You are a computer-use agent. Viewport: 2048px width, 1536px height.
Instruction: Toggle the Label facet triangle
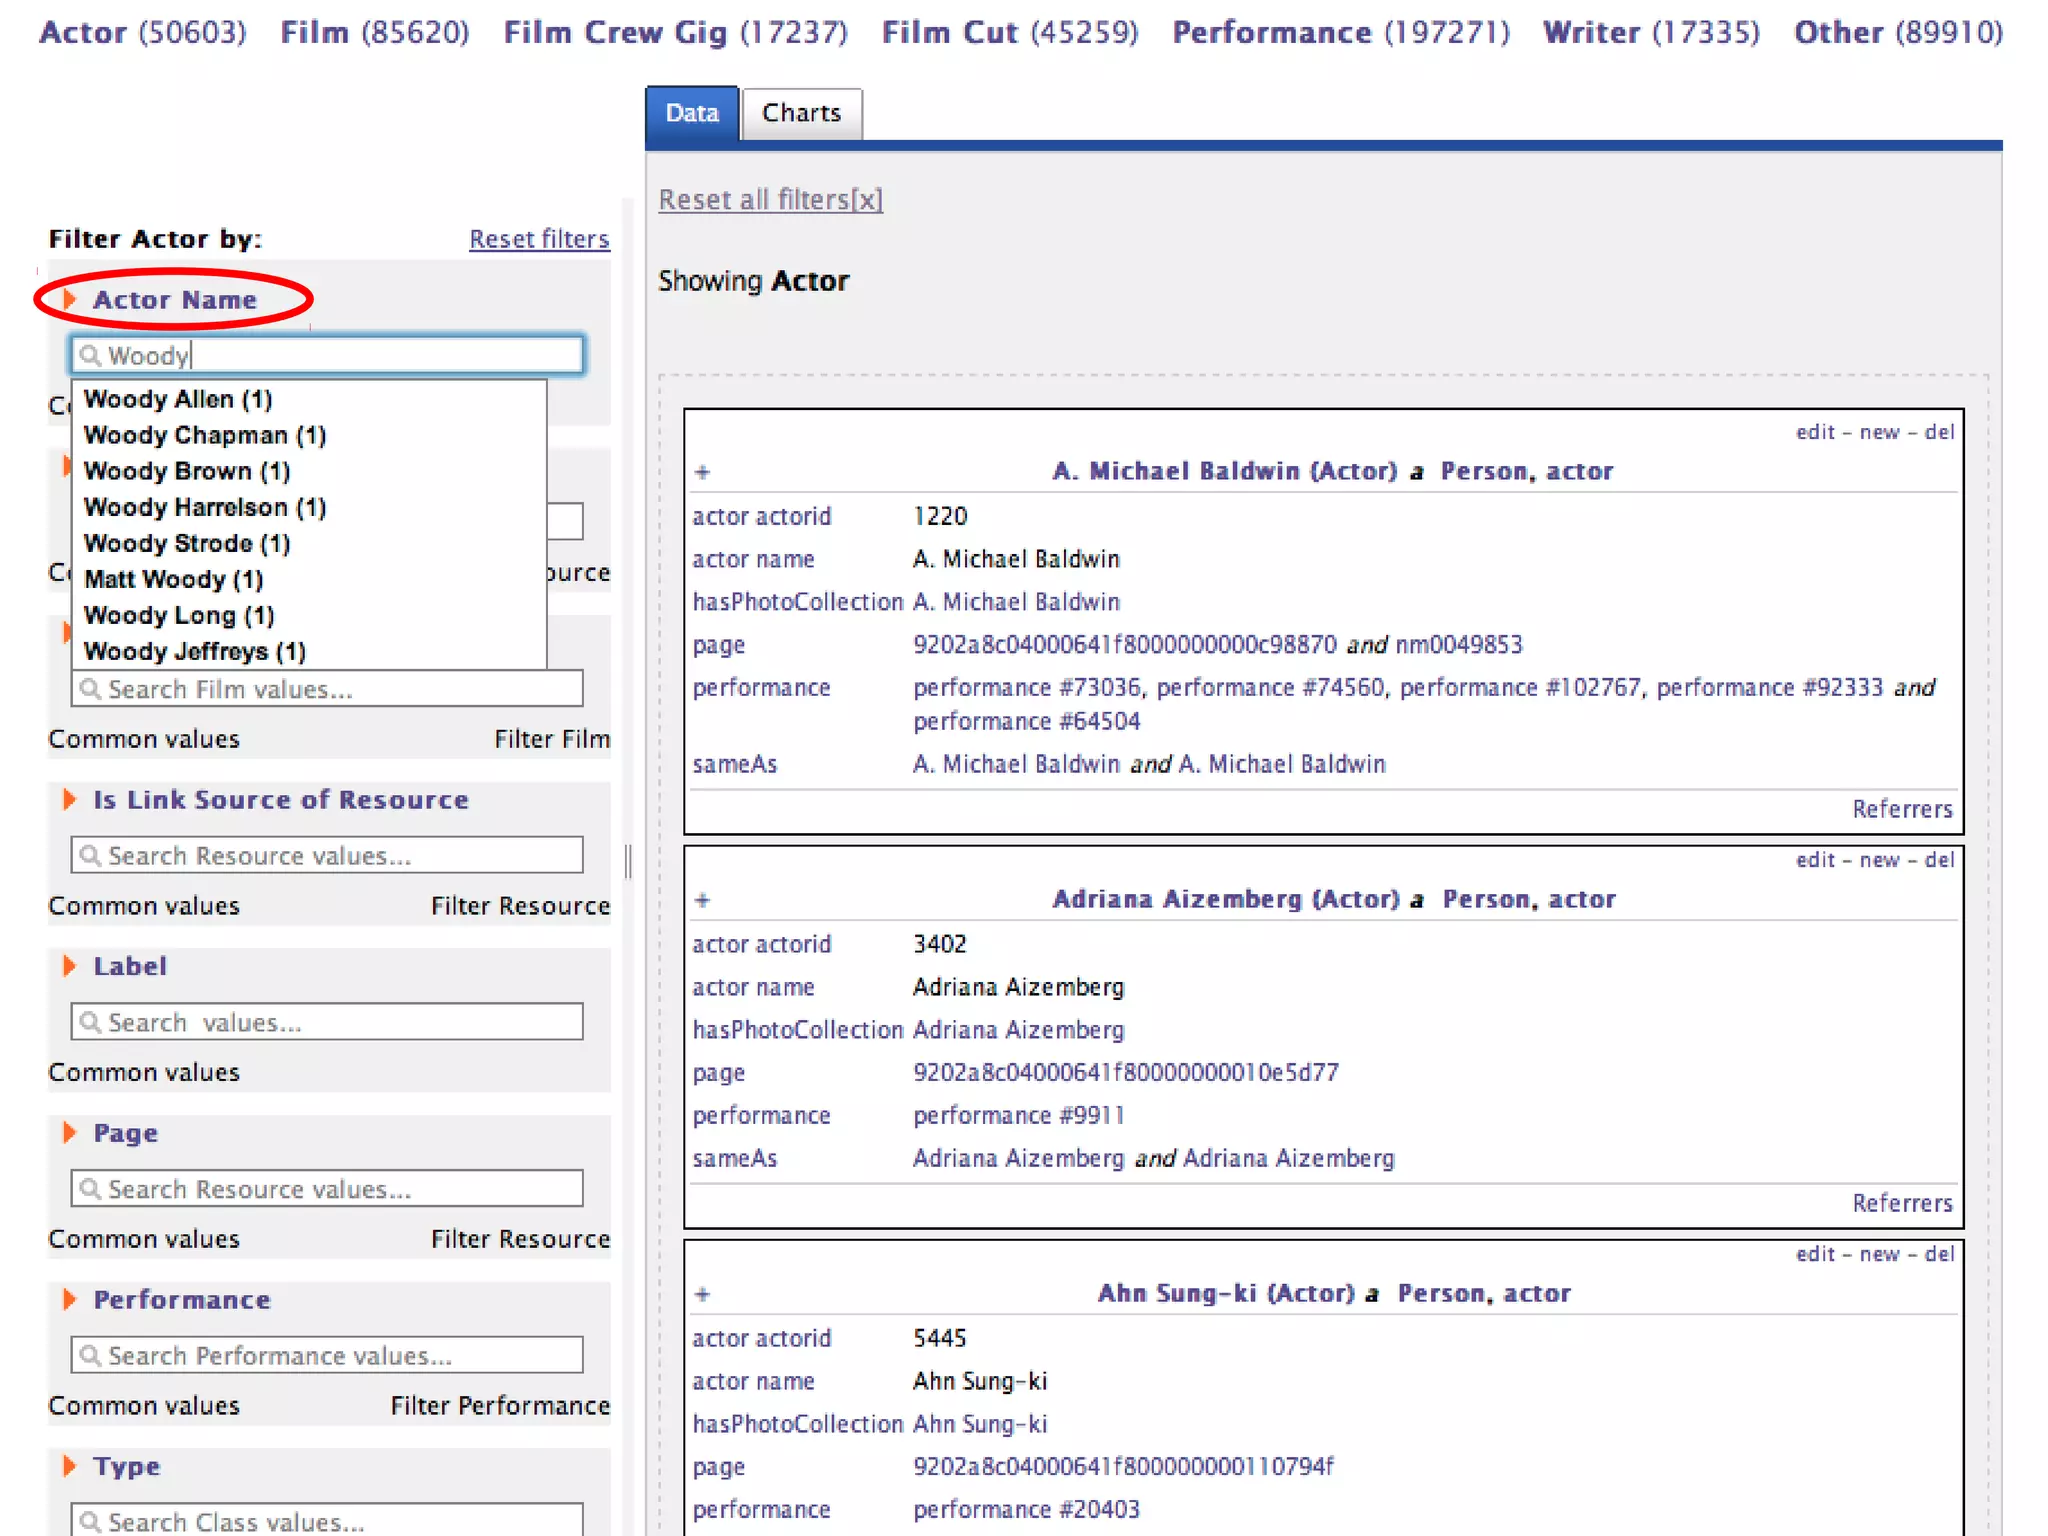click(x=69, y=966)
